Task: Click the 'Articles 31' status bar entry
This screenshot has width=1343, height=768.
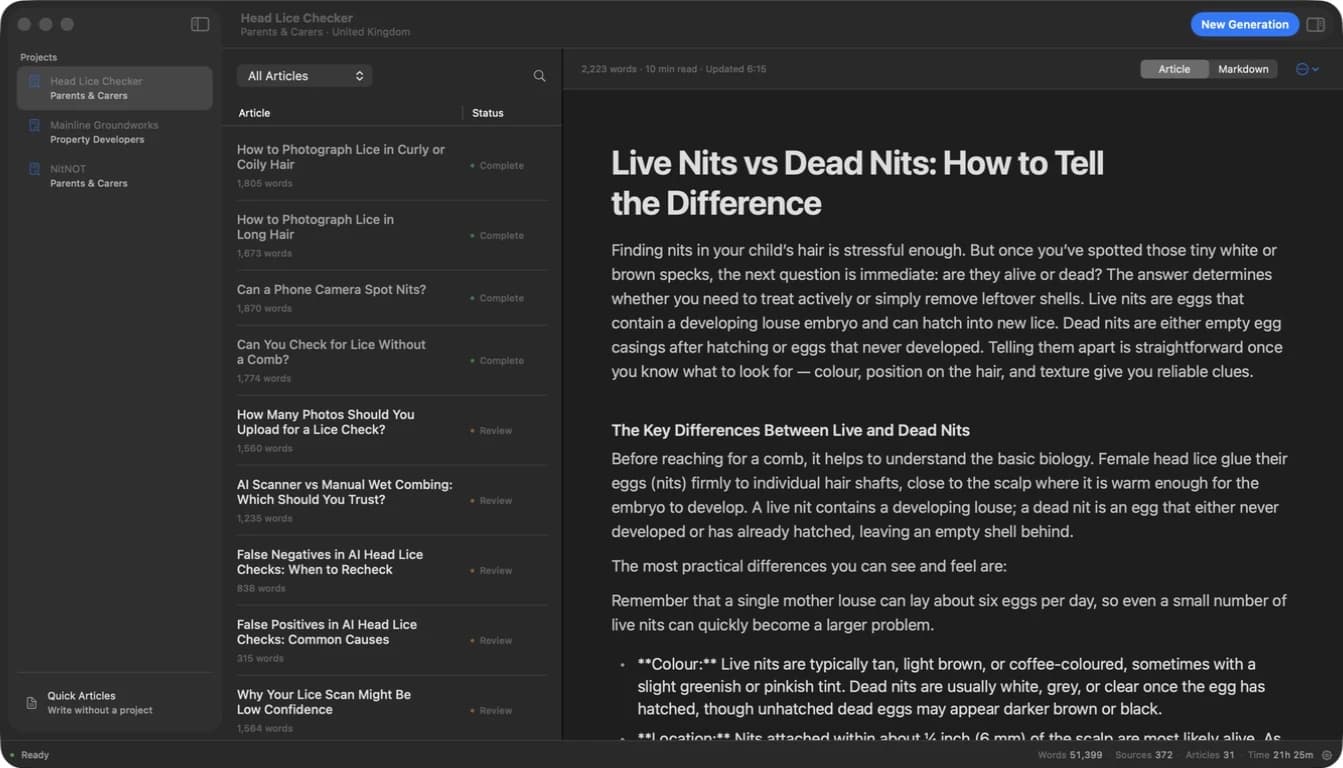Action: (x=1210, y=755)
